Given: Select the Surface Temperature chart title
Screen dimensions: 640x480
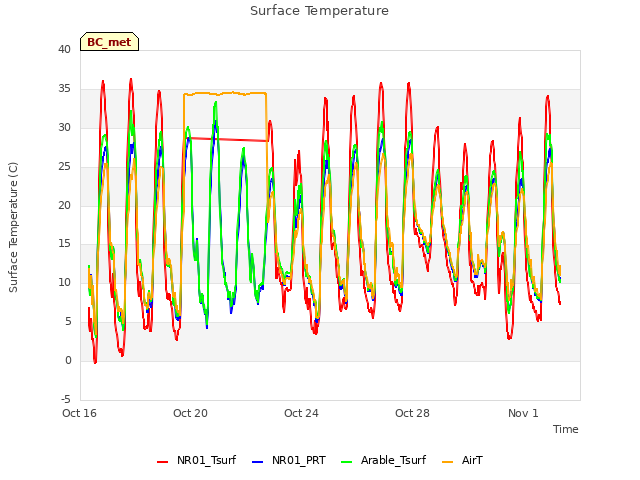Looking at the screenshot, I should (x=319, y=11).
